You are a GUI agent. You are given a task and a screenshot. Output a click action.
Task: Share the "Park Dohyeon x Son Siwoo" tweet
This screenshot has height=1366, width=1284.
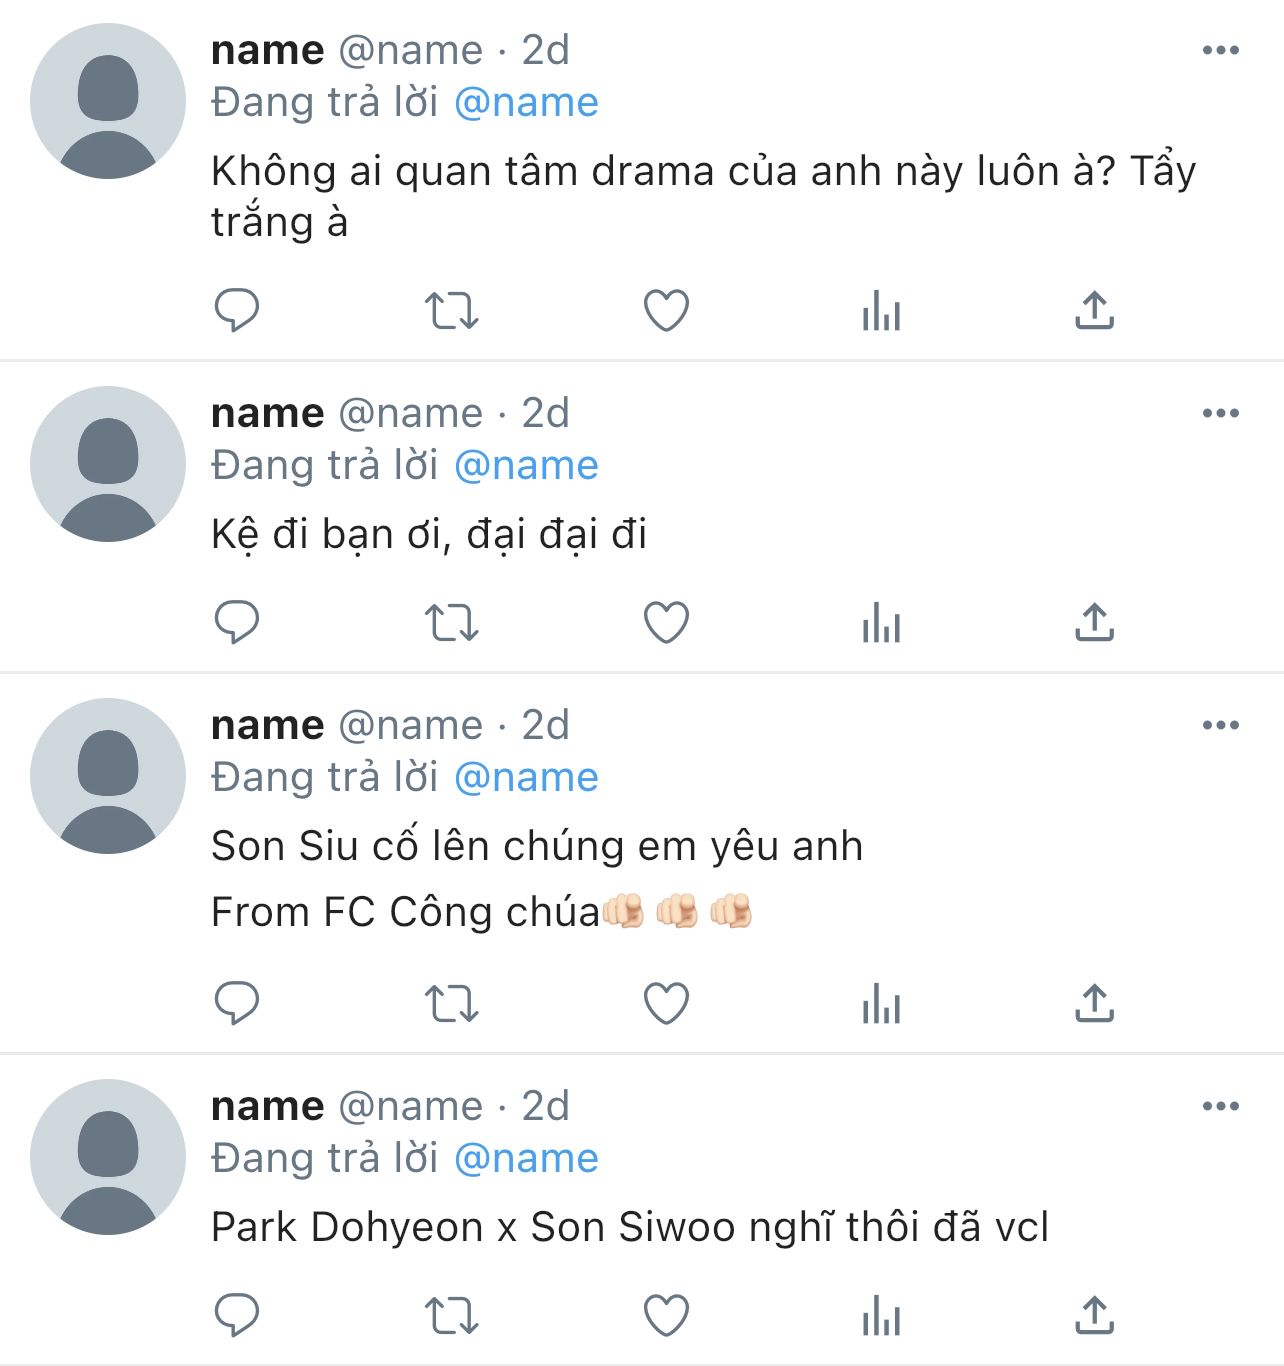click(1095, 1314)
